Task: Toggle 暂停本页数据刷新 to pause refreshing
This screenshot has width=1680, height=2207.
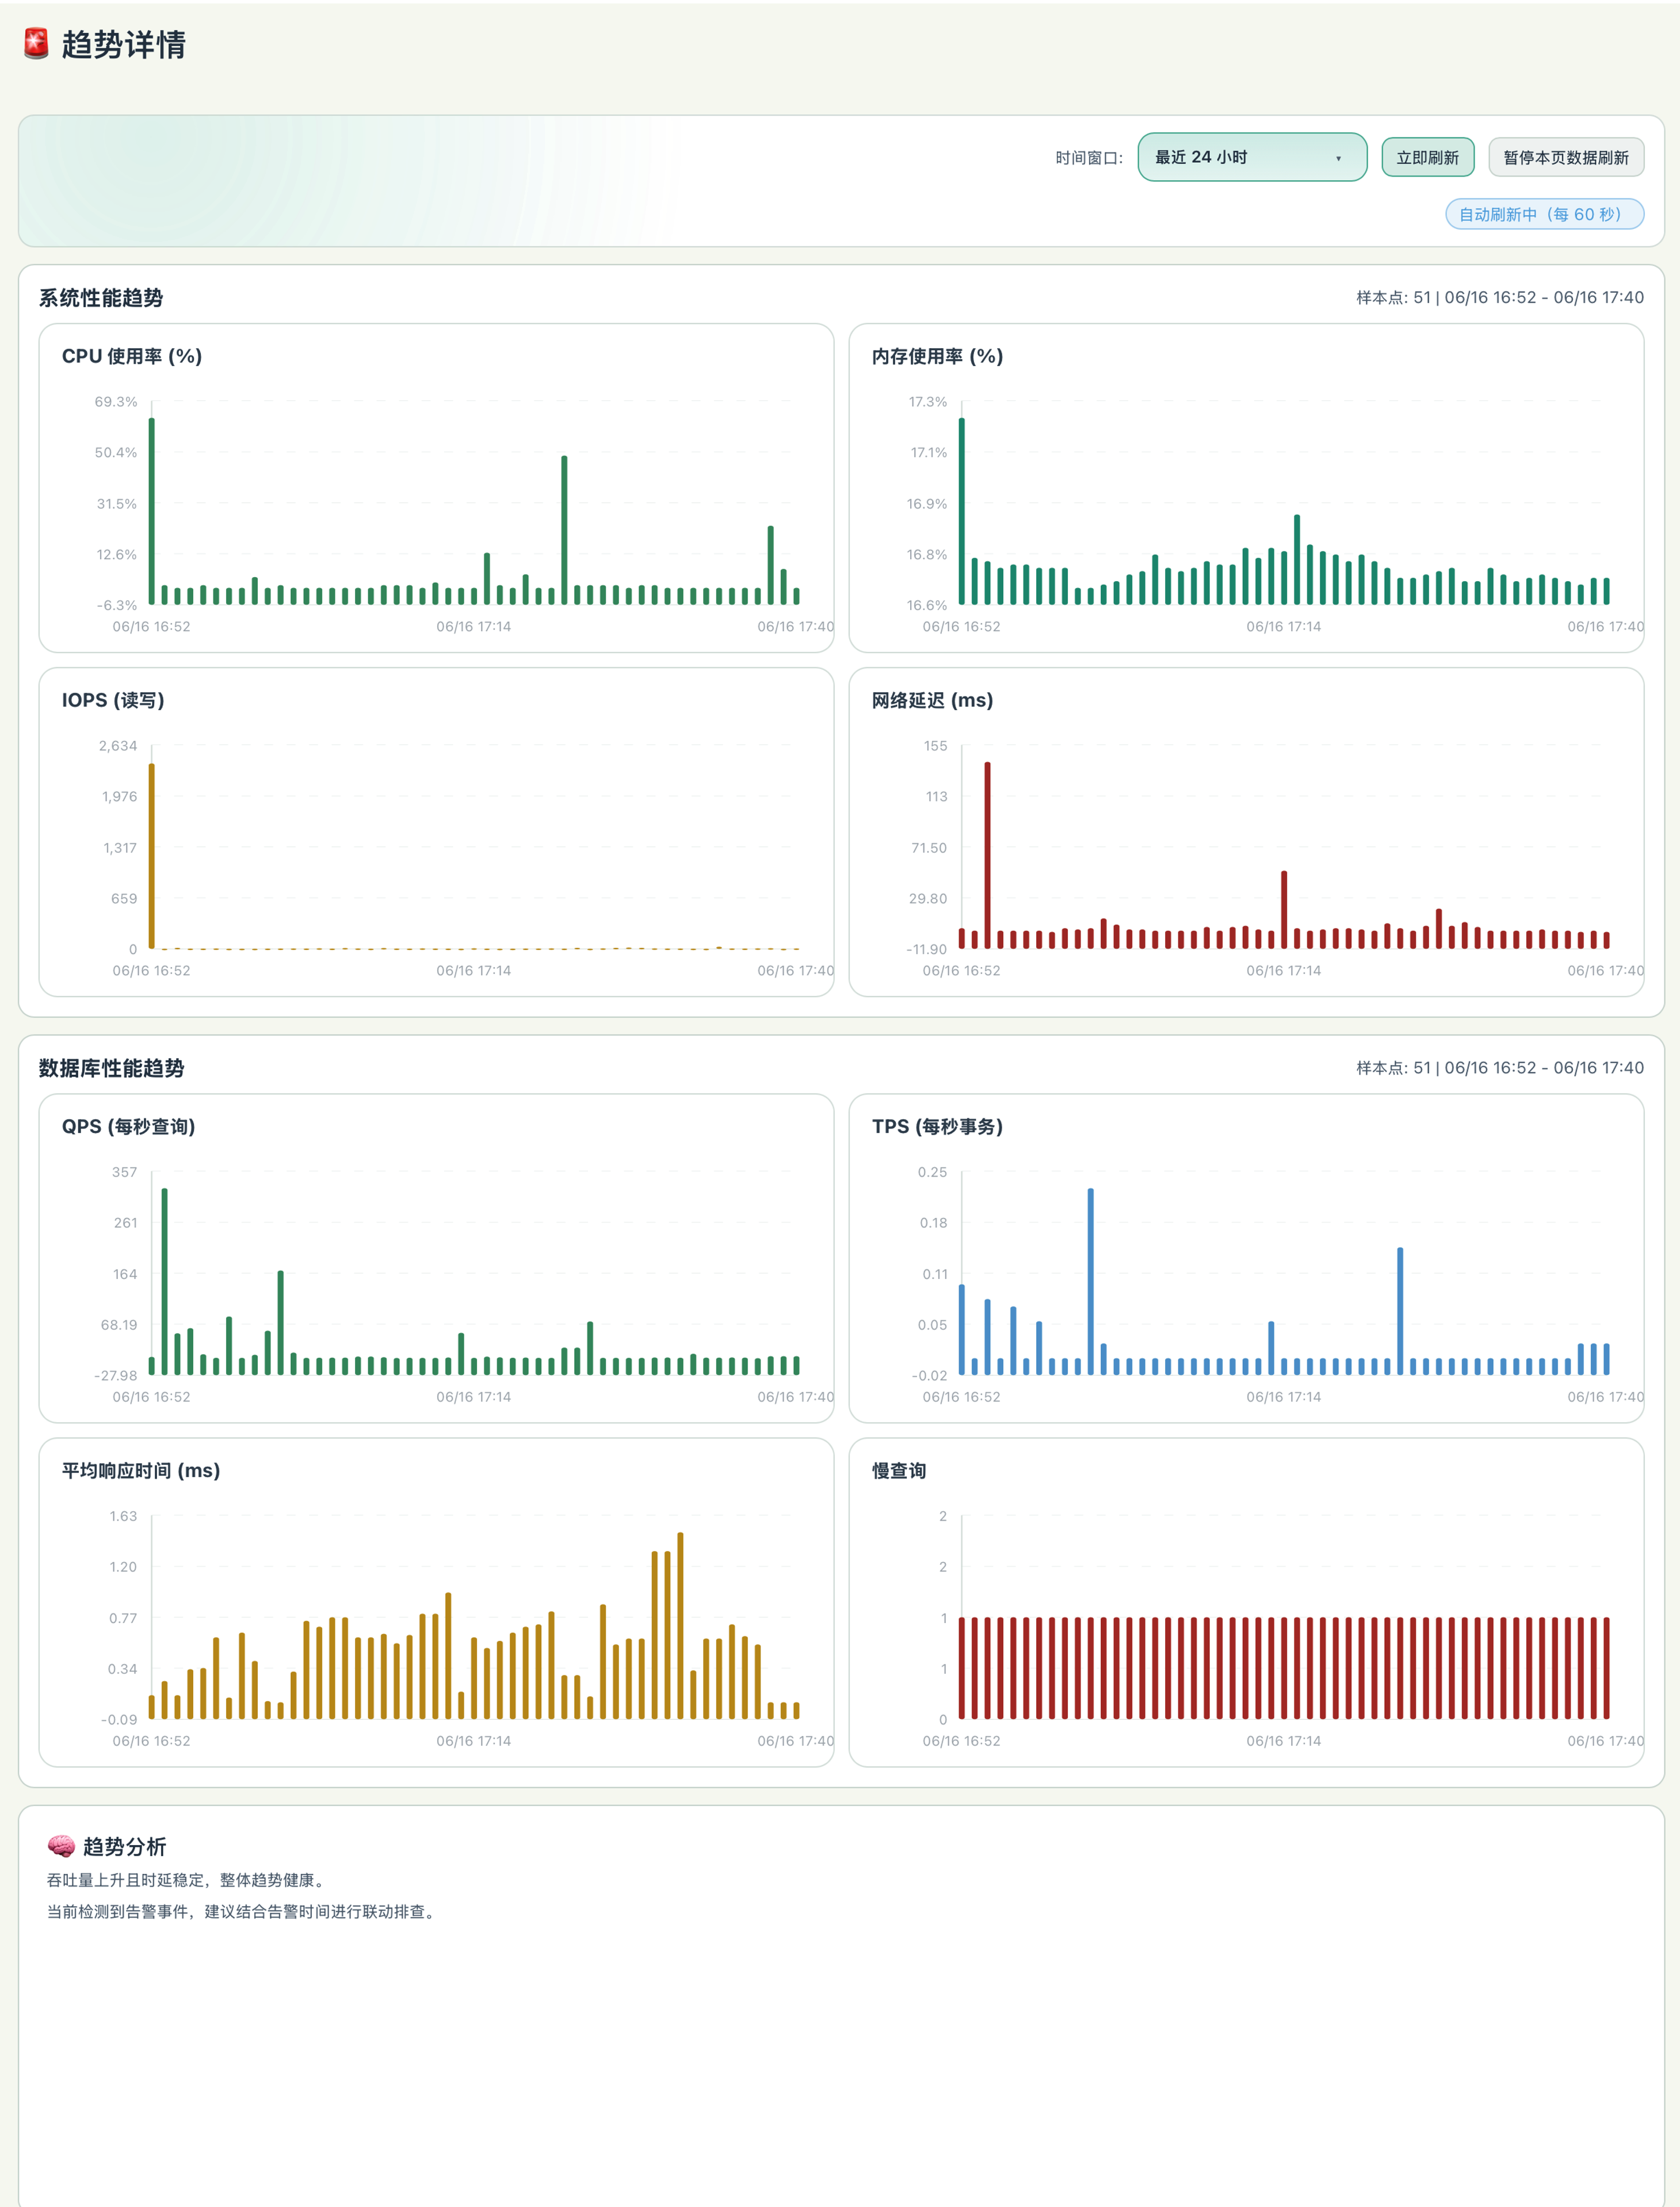Action: click(x=1565, y=157)
